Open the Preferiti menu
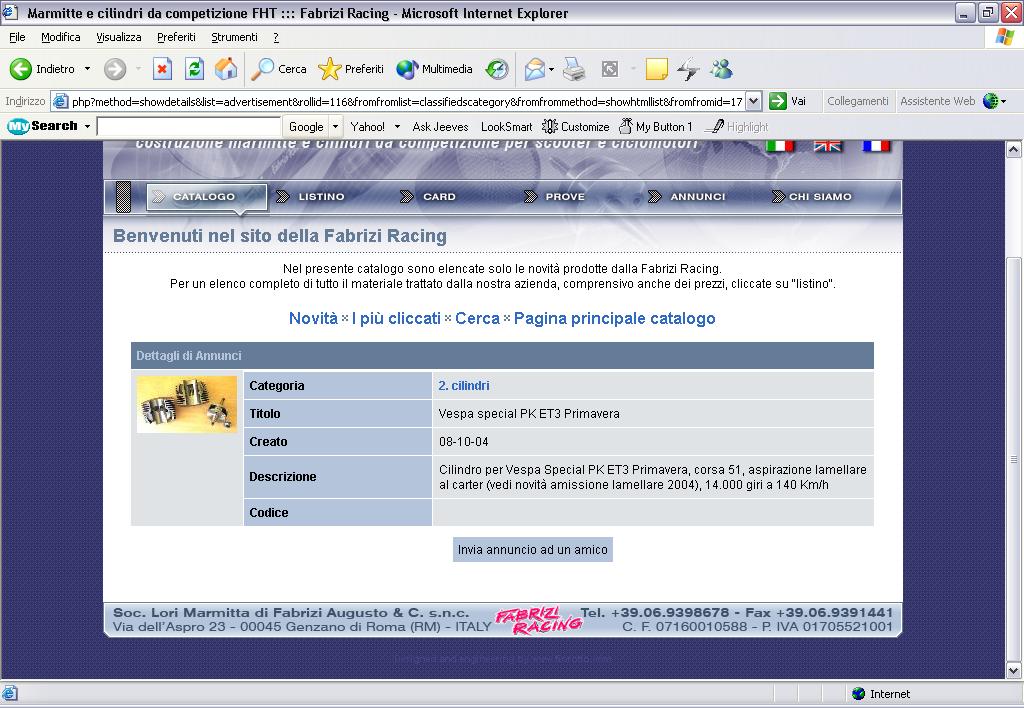Screen dimensions: 1024x708 [176, 37]
